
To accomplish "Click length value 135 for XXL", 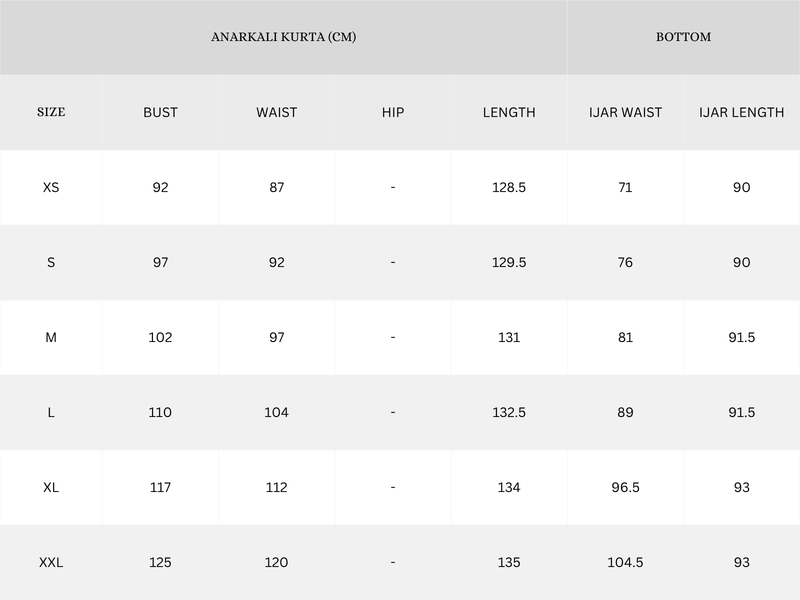I will (509, 563).
